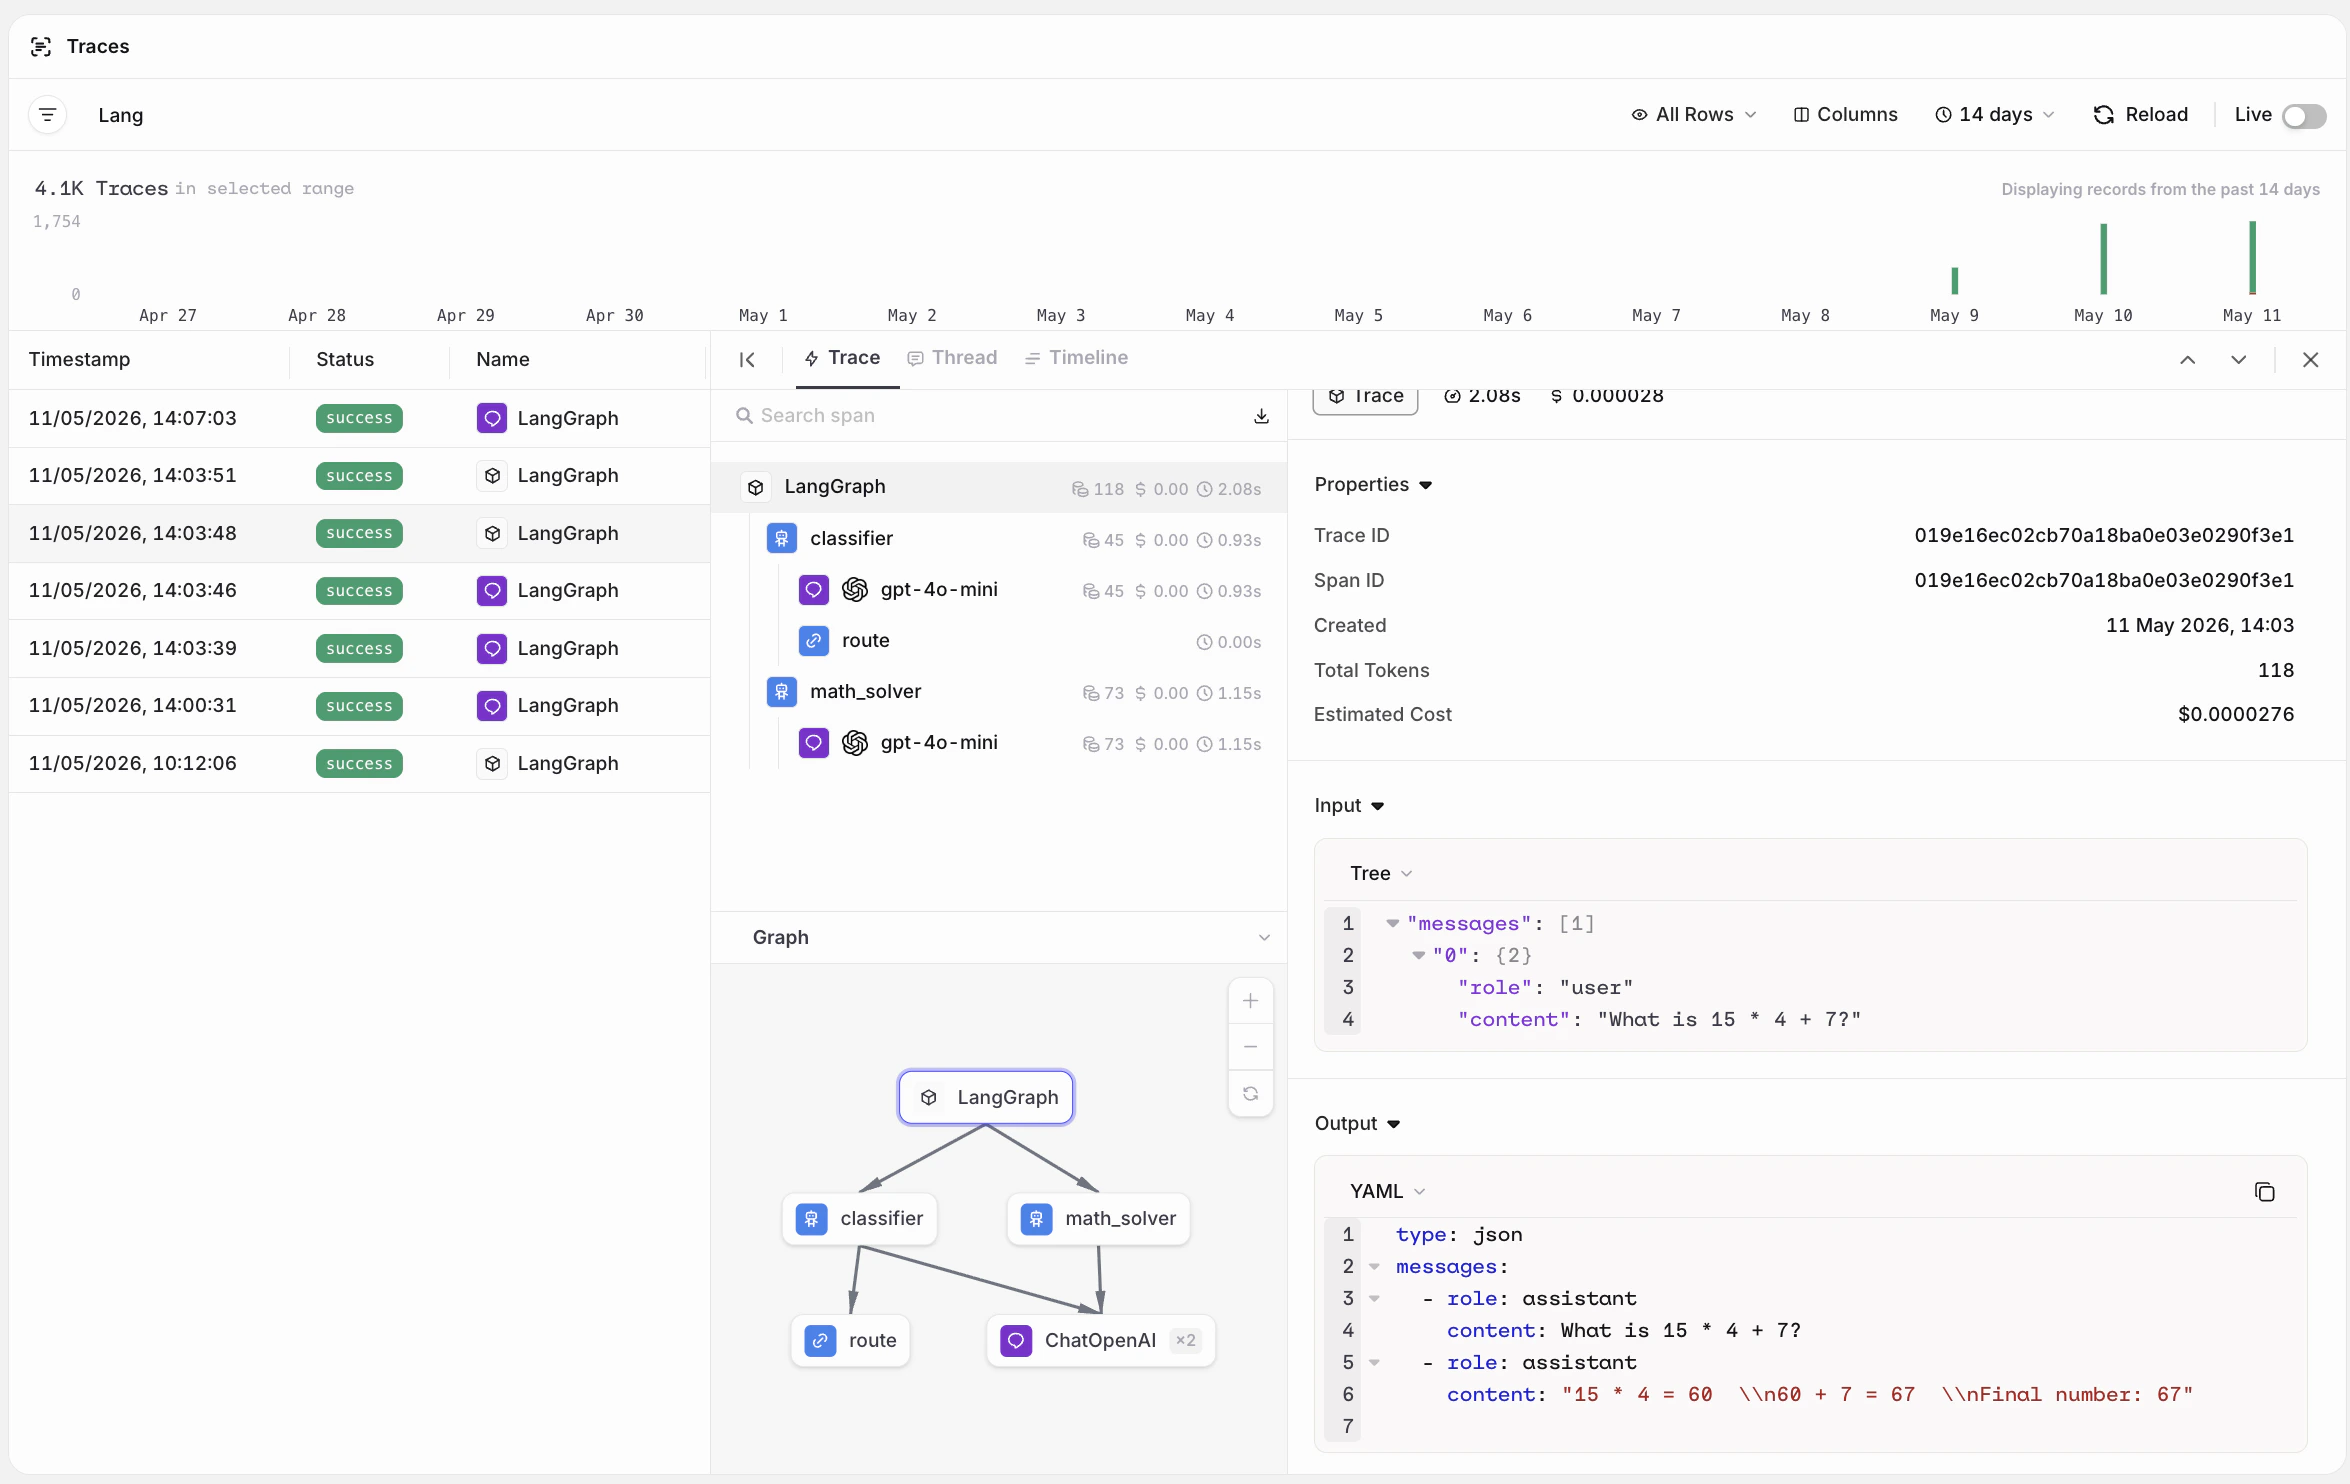Collapse the Graph section chevron
This screenshot has height=1484, width=2350.
click(1264, 938)
